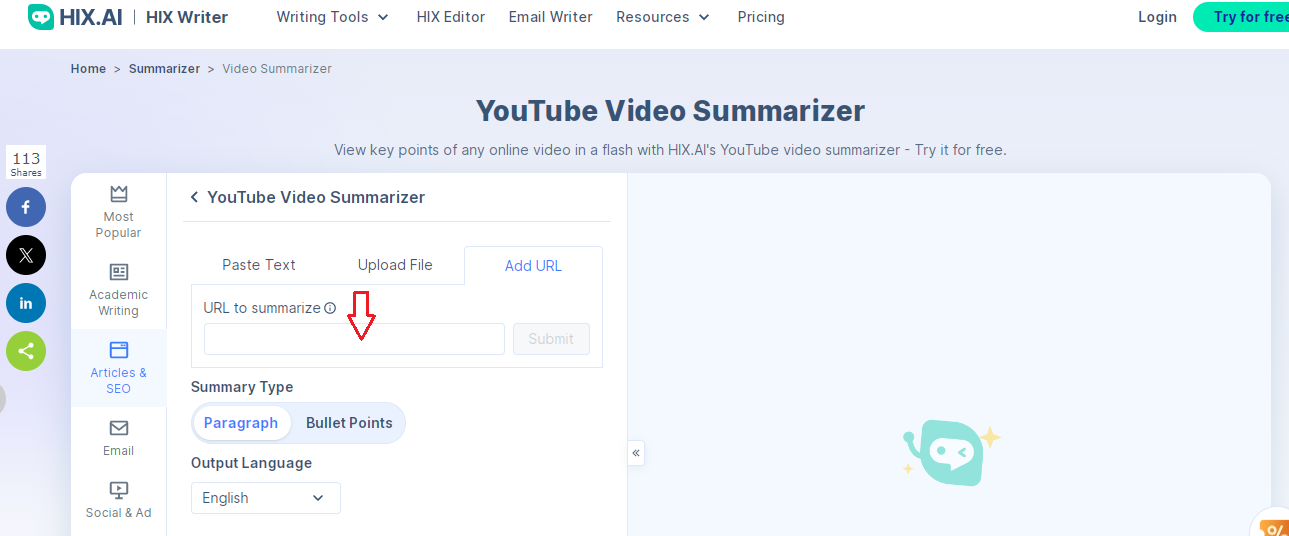Expand the Writing Tools menu
This screenshot has width=1289, height=536.
point(333,17)
